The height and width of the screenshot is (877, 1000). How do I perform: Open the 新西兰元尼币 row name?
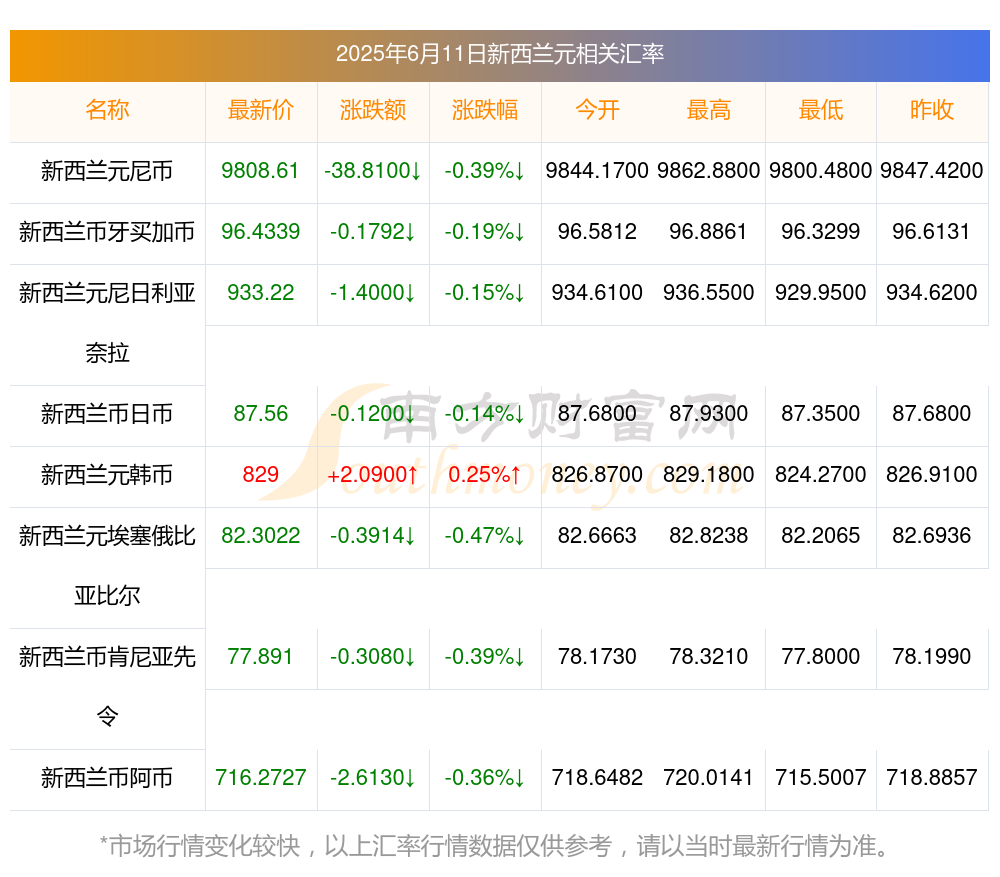(x=107, y=171)
